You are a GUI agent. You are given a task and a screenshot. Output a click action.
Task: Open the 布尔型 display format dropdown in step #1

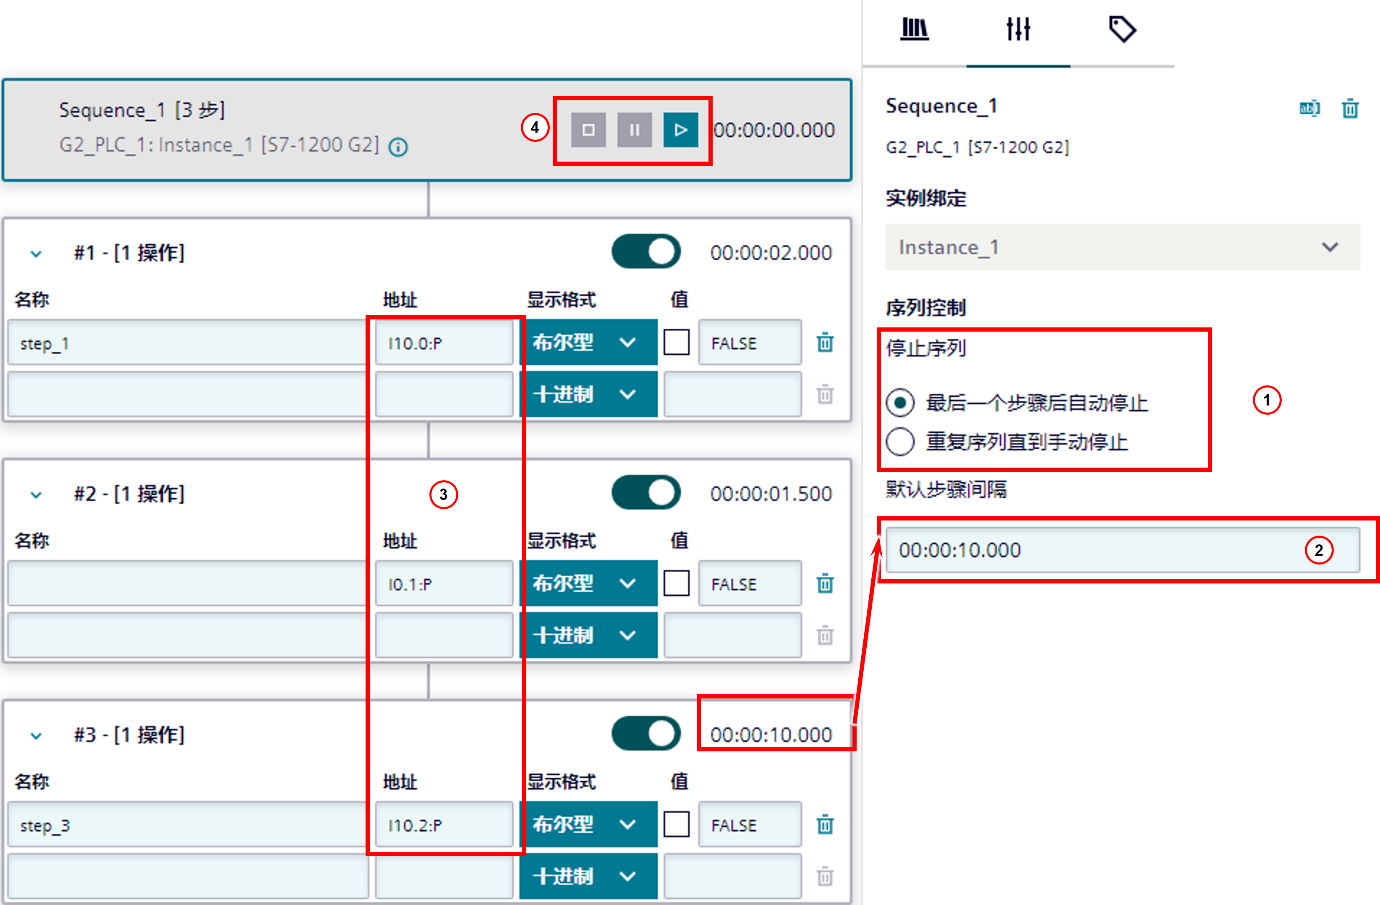[x=589, y=342]
